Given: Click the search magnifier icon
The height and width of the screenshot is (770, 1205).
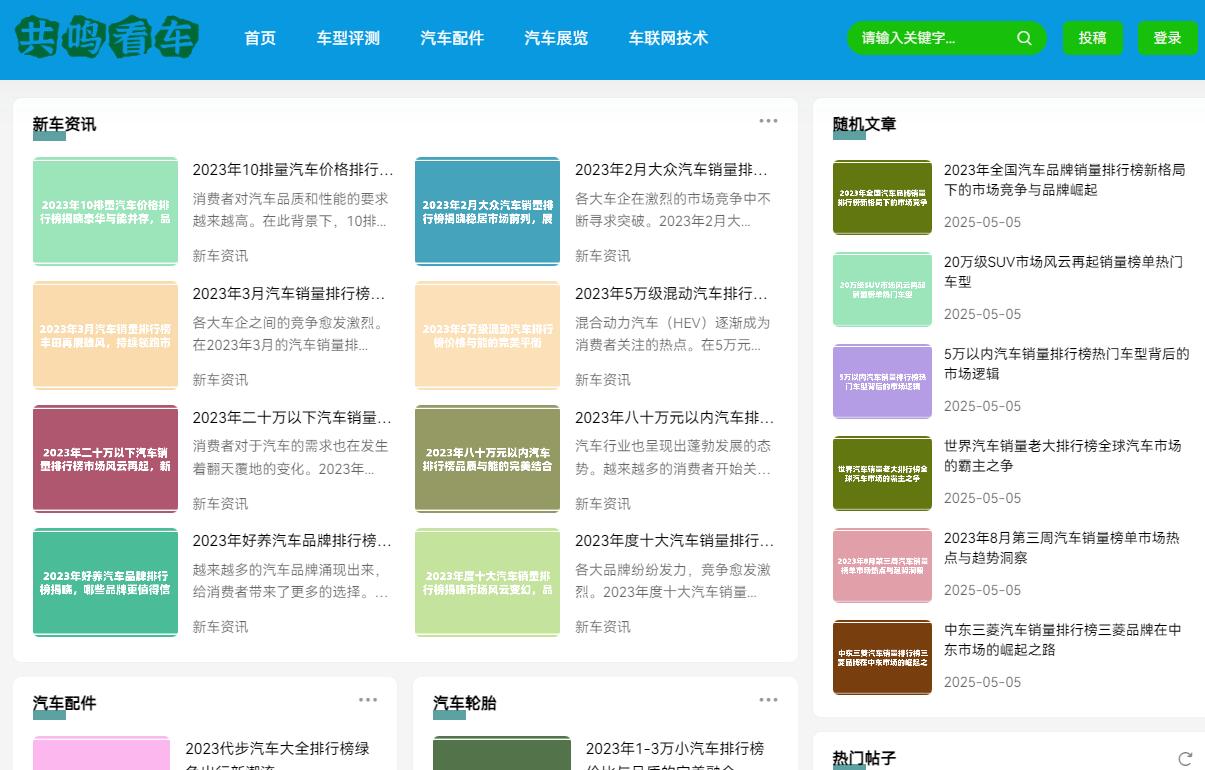Looking at the screenshot, I should (1024, 38).
